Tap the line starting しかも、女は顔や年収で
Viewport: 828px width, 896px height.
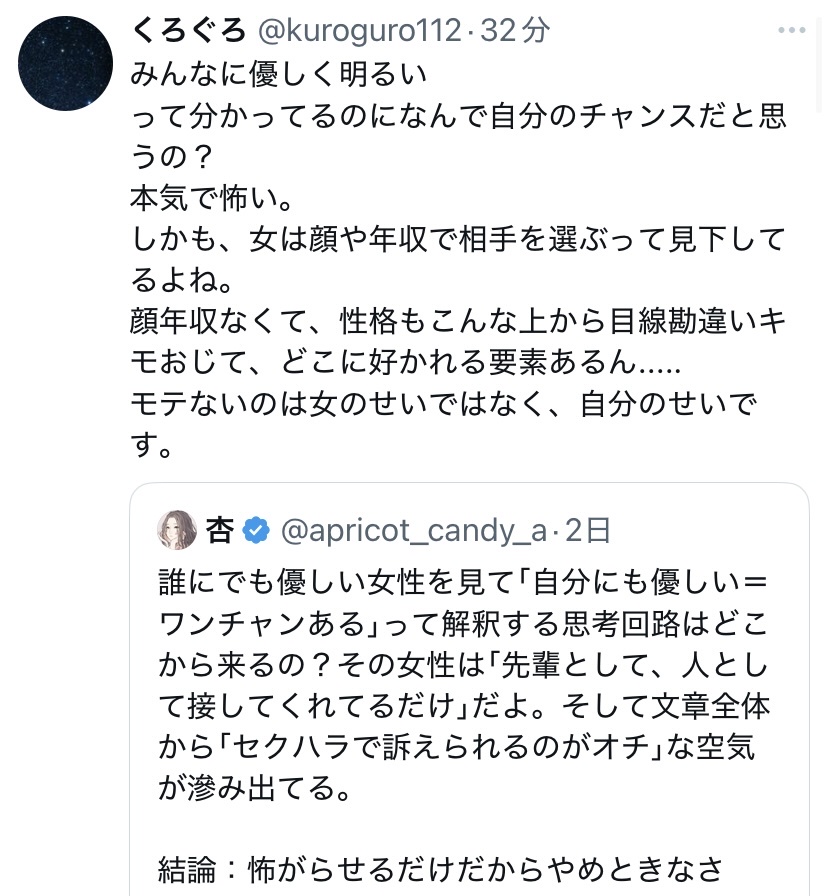click(458, 239)
